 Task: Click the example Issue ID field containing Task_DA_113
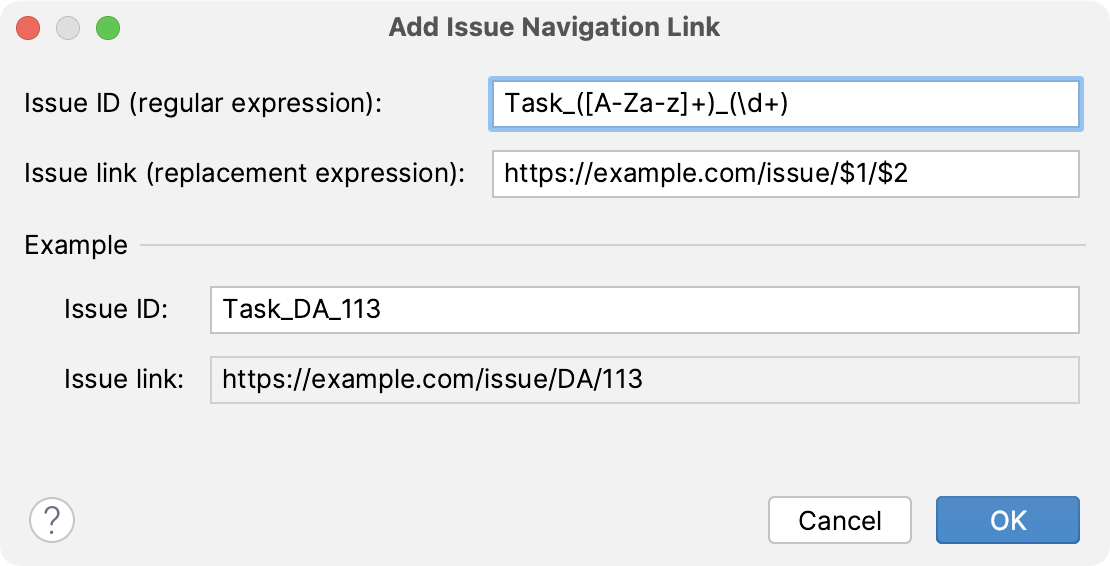coord(644,309)
